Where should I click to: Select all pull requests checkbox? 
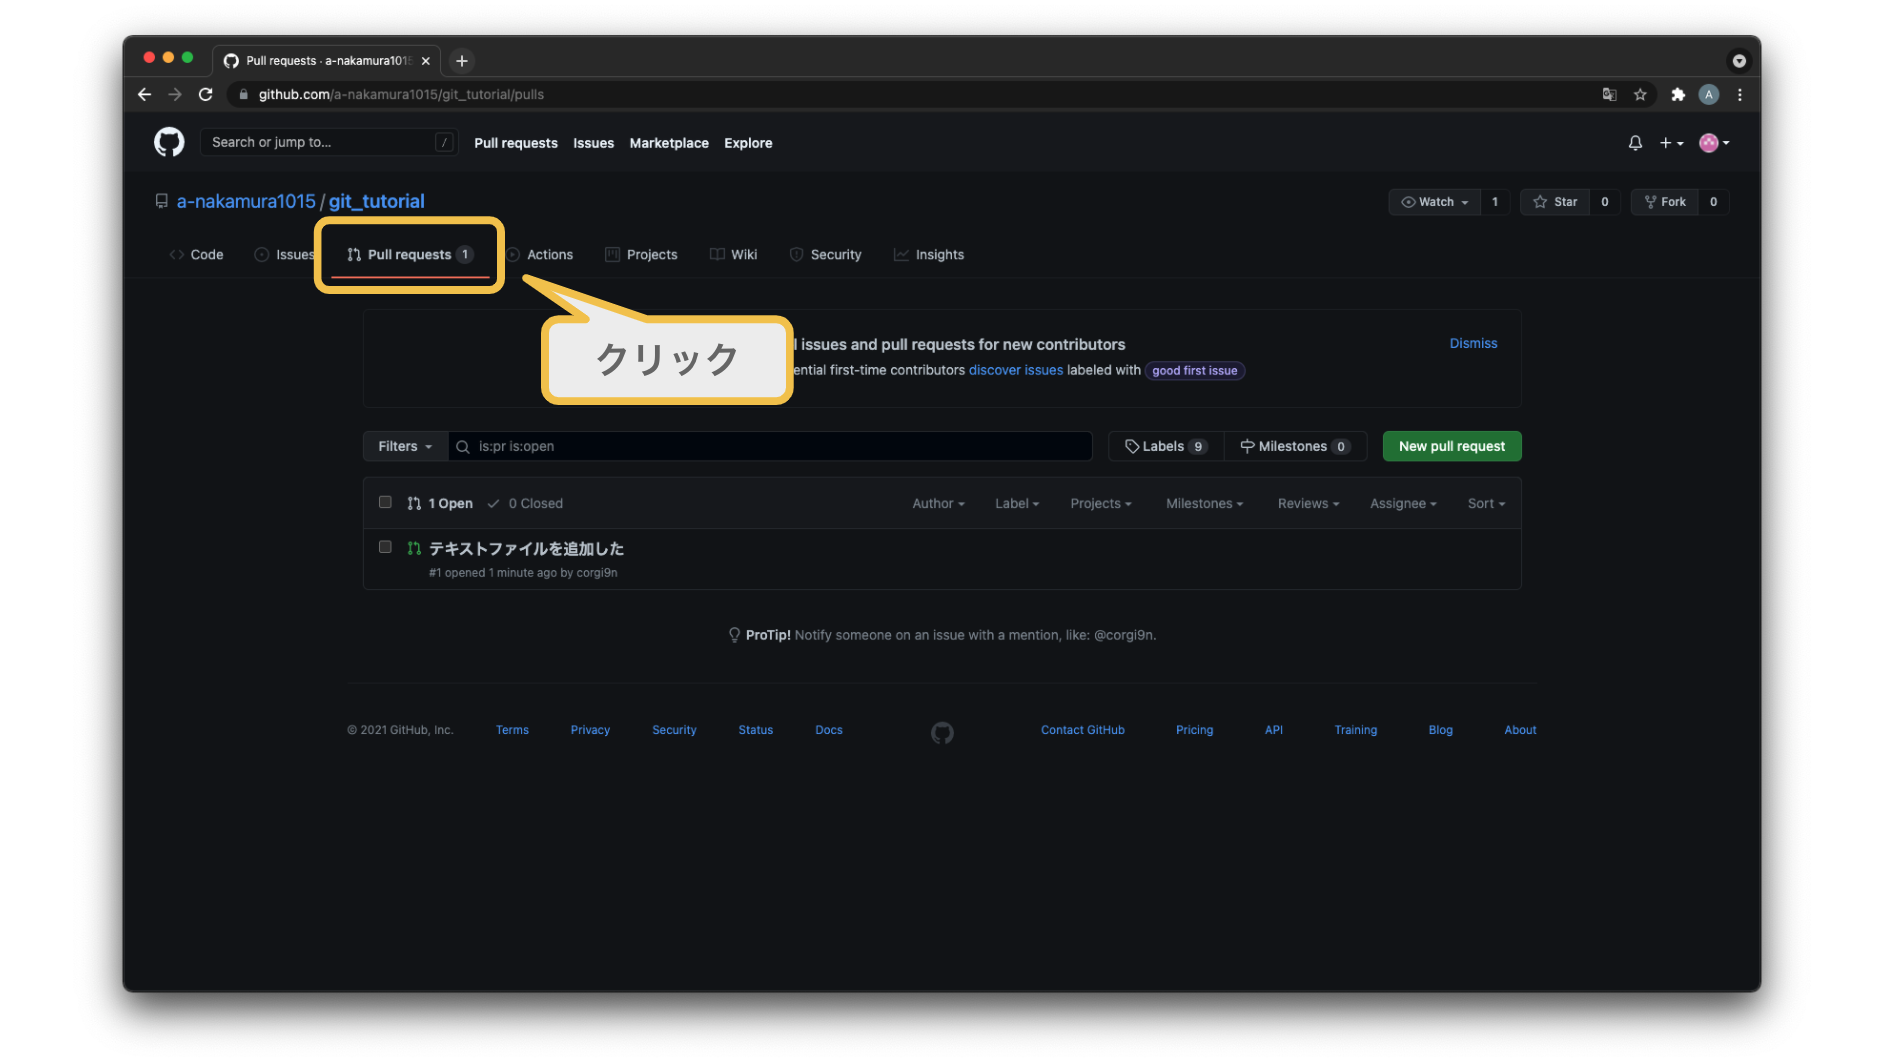[x=385, y=502]
